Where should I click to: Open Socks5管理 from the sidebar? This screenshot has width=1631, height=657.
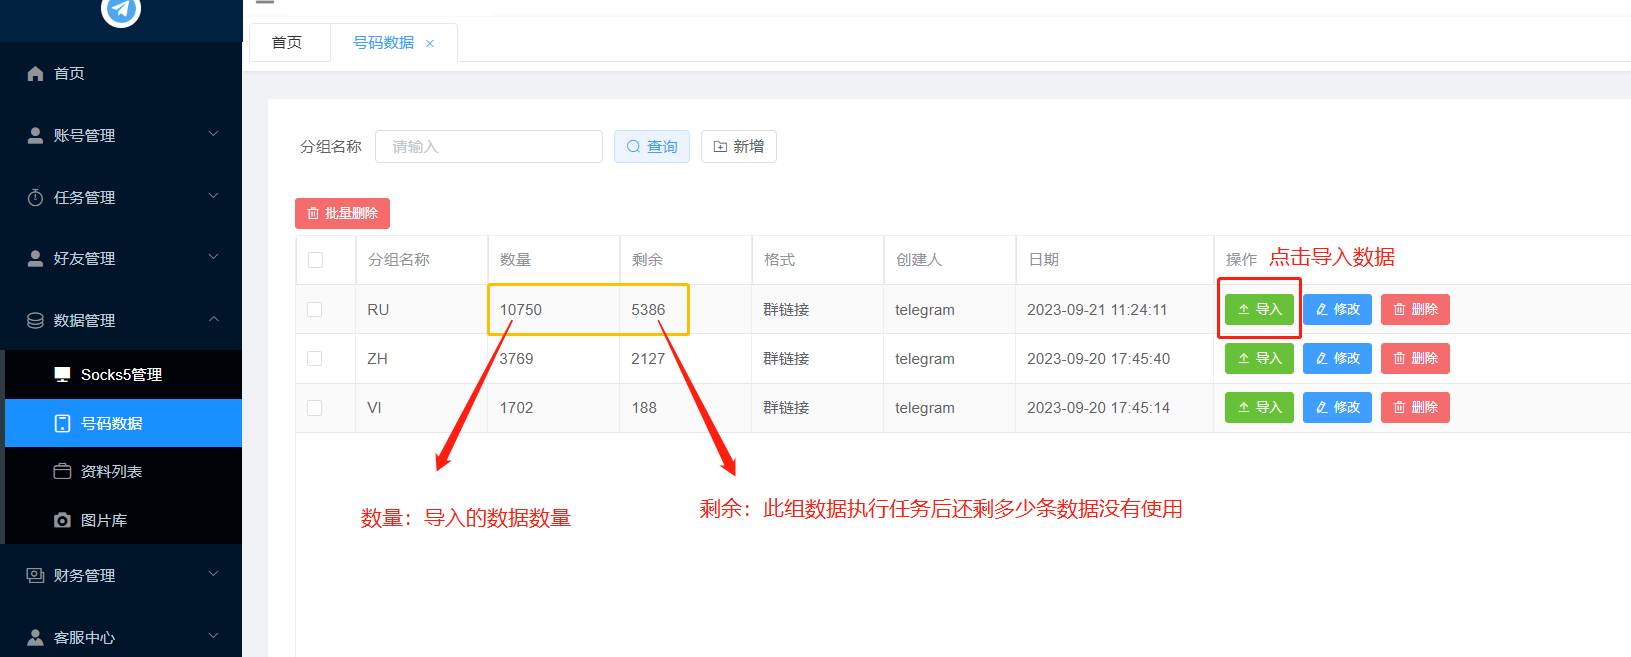point(121,375)
